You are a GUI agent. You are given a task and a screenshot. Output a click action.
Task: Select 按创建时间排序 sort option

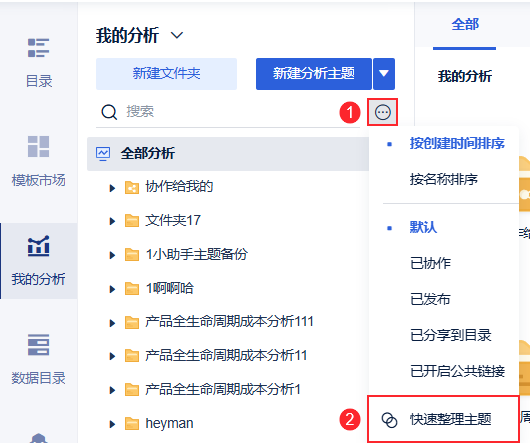pyautogui.click(x=457, y=143)
